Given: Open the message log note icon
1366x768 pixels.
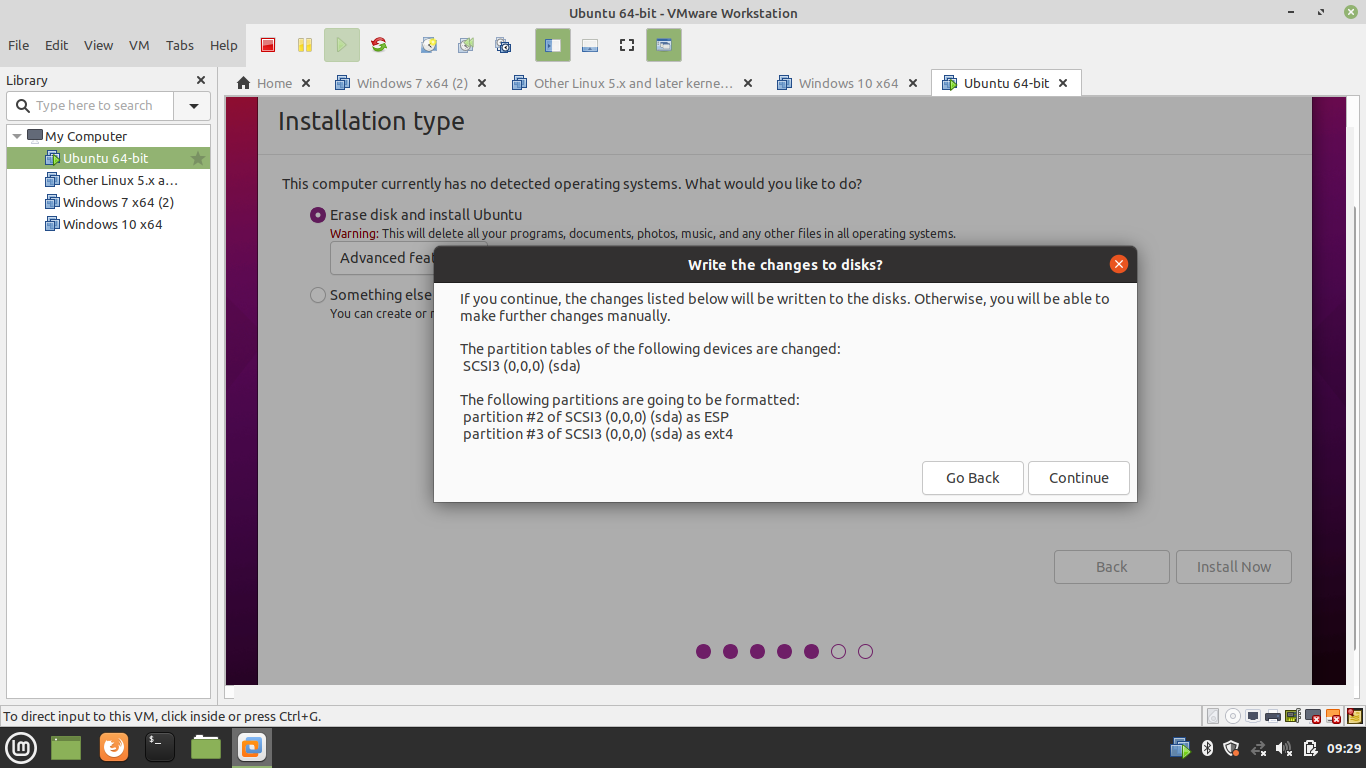Looking at the screenshot, I should [1354, 716].
